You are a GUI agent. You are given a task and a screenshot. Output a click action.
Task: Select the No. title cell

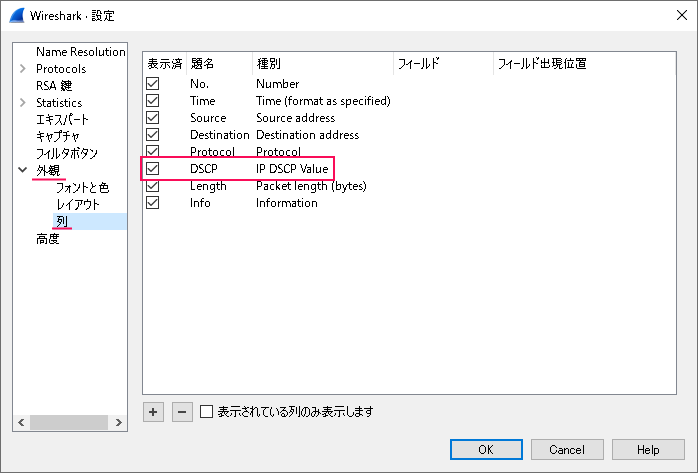point(199,84)
